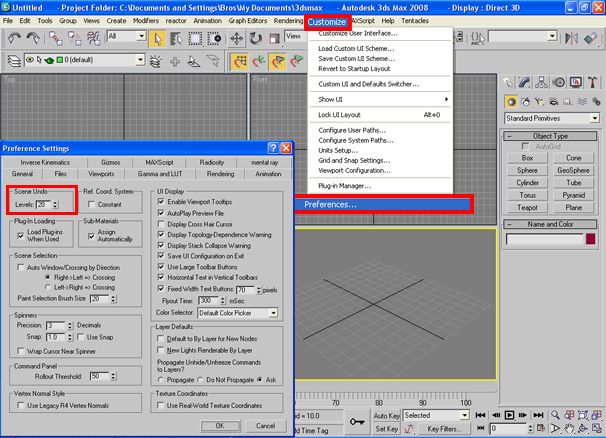Open the Modify command panel tab
The height and width of the screenshot is (438, 606).
(524, 82)
